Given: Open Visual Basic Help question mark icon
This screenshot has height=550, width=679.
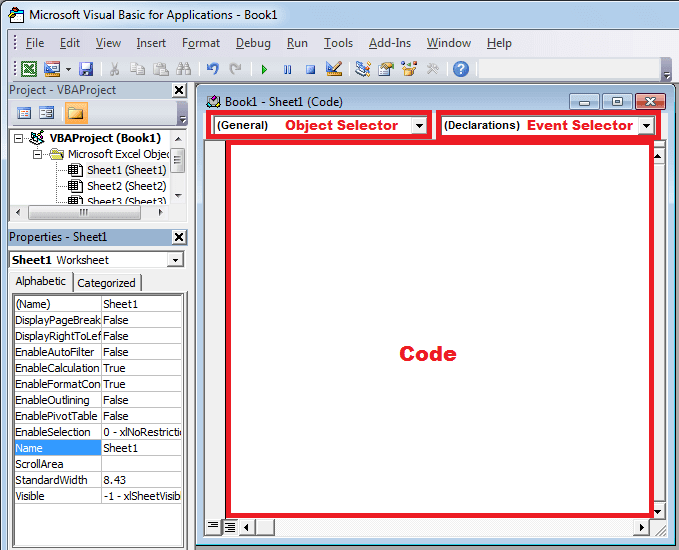Looking at the screenshot, I should 461,69.
